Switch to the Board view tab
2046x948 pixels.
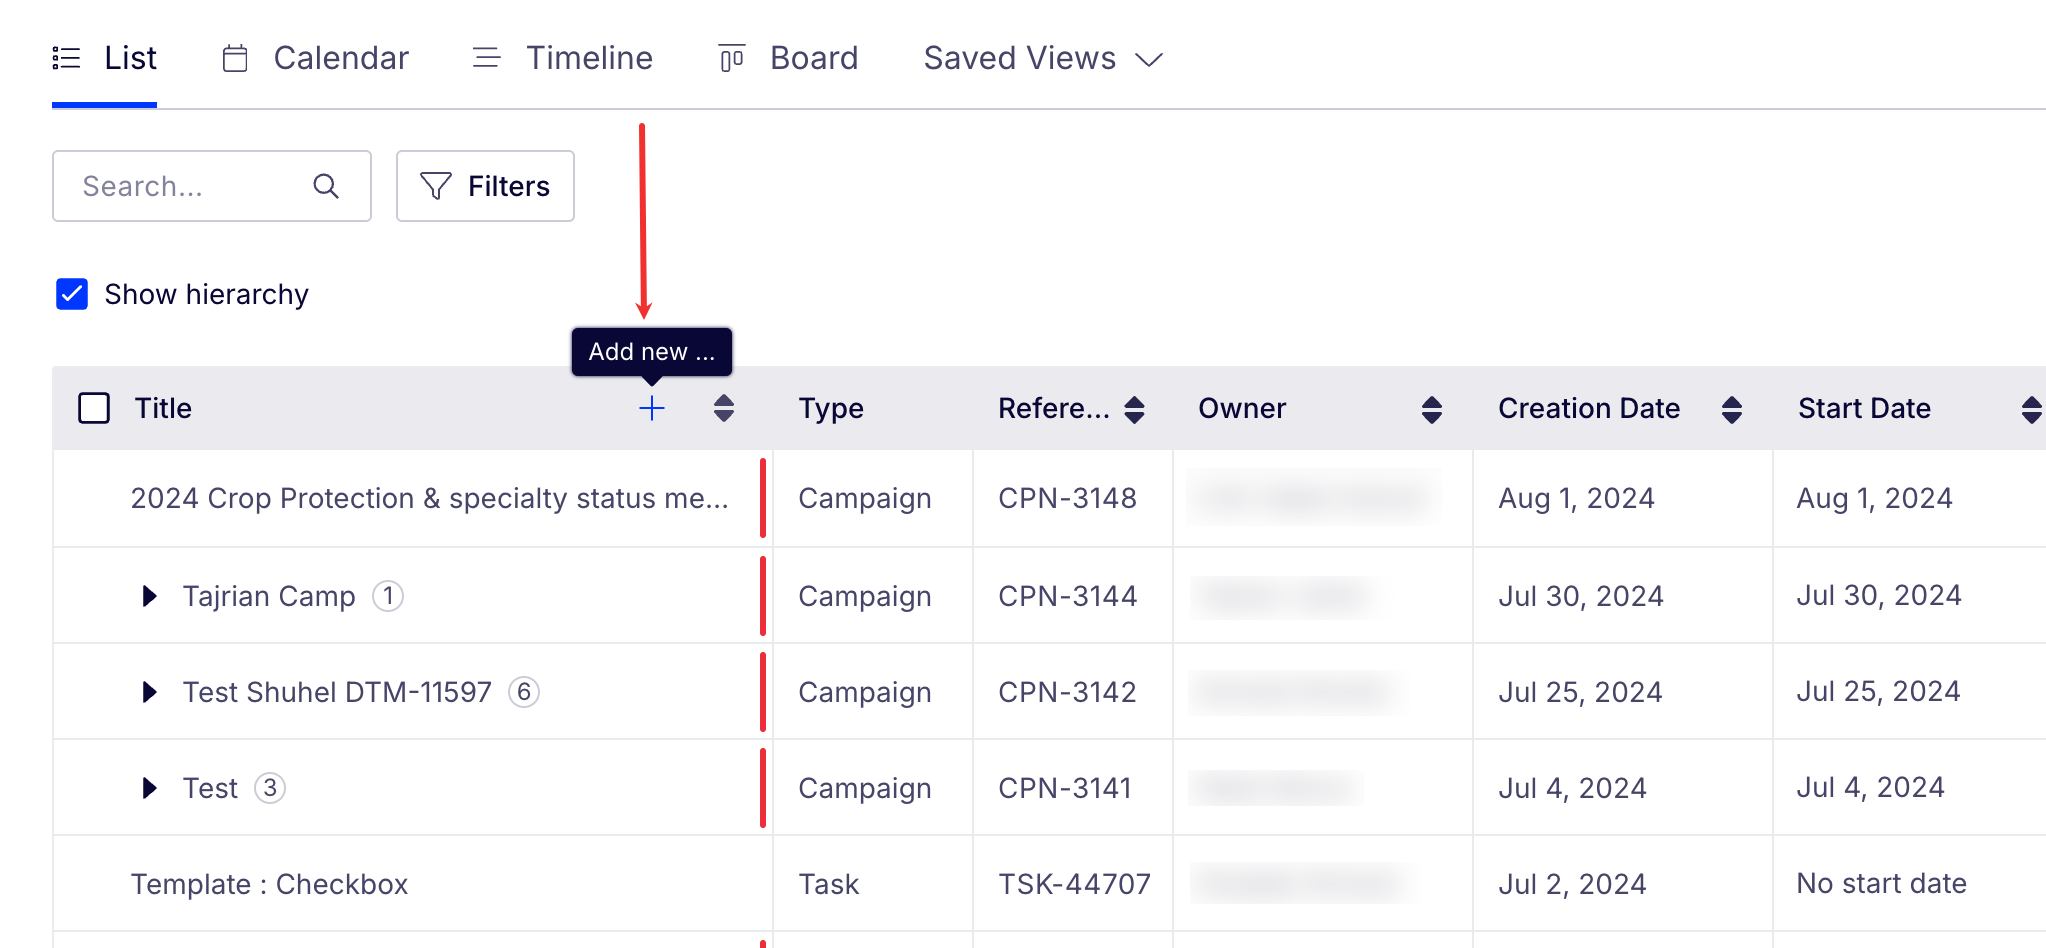(x=789, y=58)
